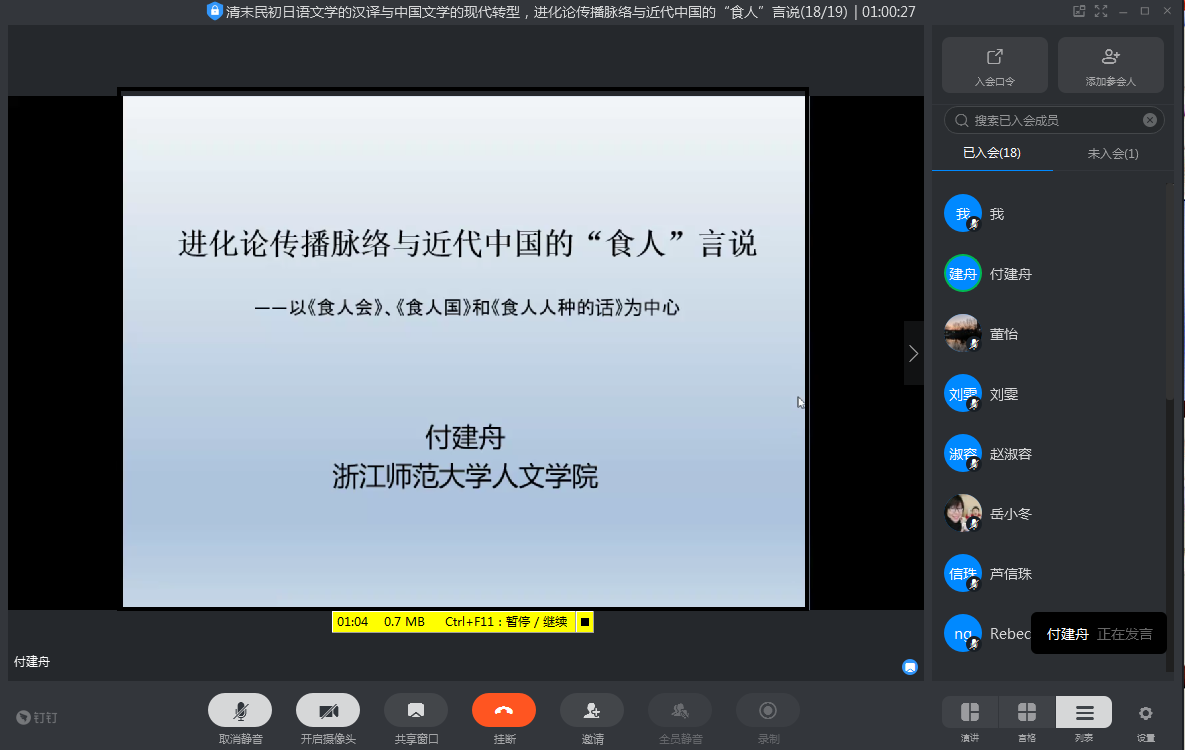Open the chat bubble icon below the slide
The height and width of the screenshot is (750, 1185).
[x=910, y=667]
